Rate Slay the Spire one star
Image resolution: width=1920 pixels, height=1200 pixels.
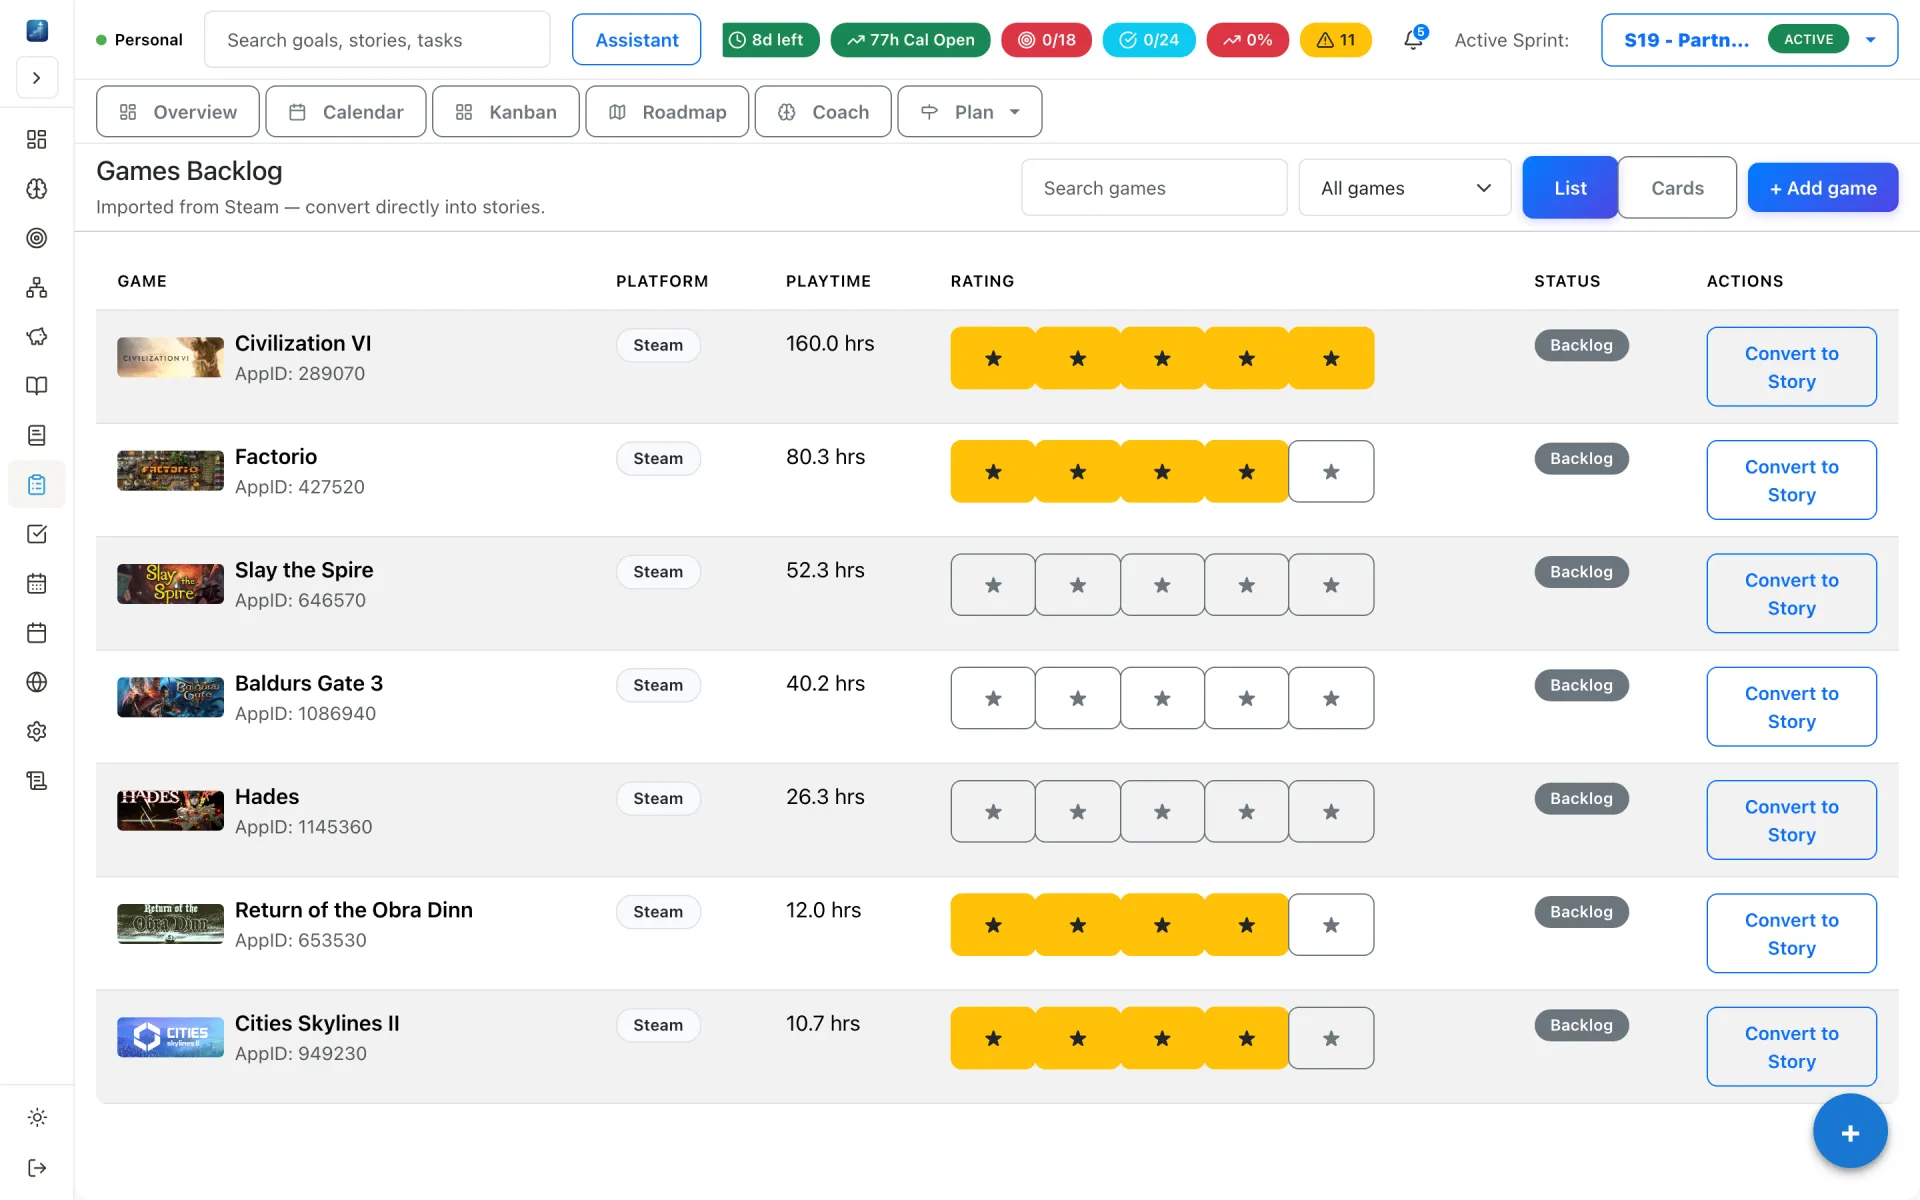click(x=993, y=585)
